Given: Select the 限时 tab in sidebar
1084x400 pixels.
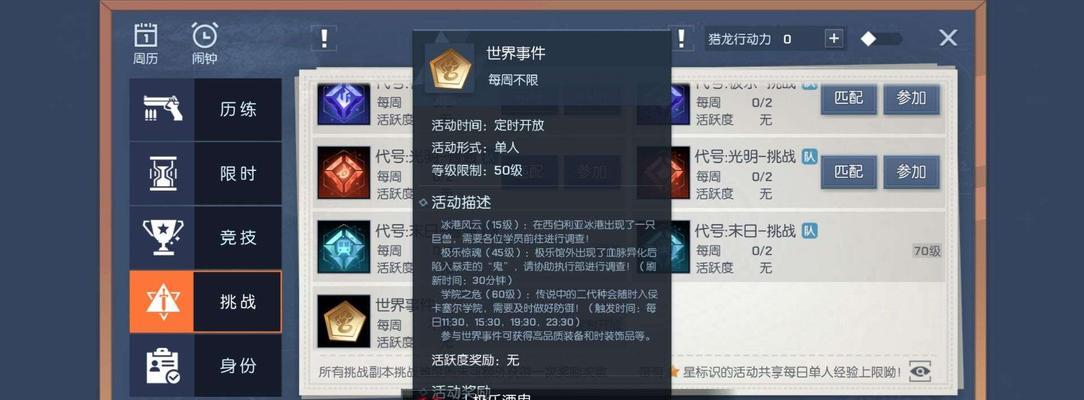Looking at the screenshot, I should point(205,173).
